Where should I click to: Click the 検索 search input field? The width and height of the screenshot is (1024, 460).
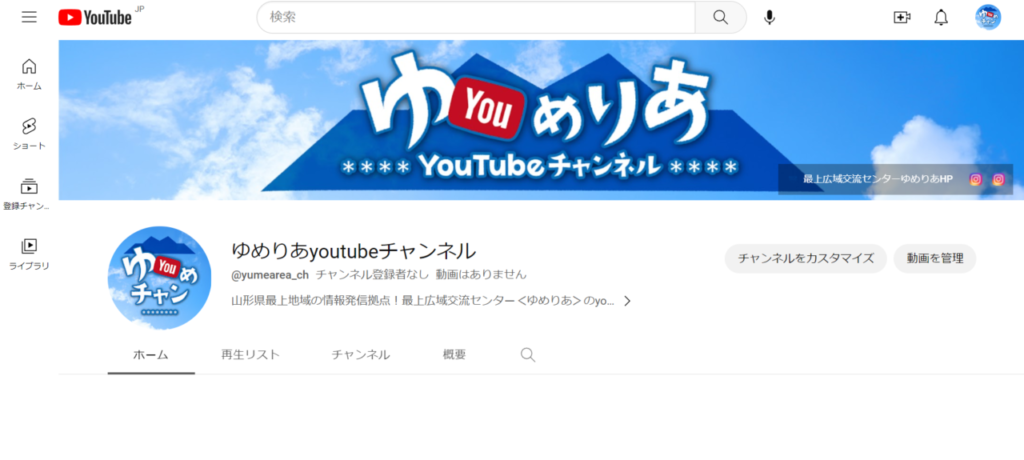point(476,18)
